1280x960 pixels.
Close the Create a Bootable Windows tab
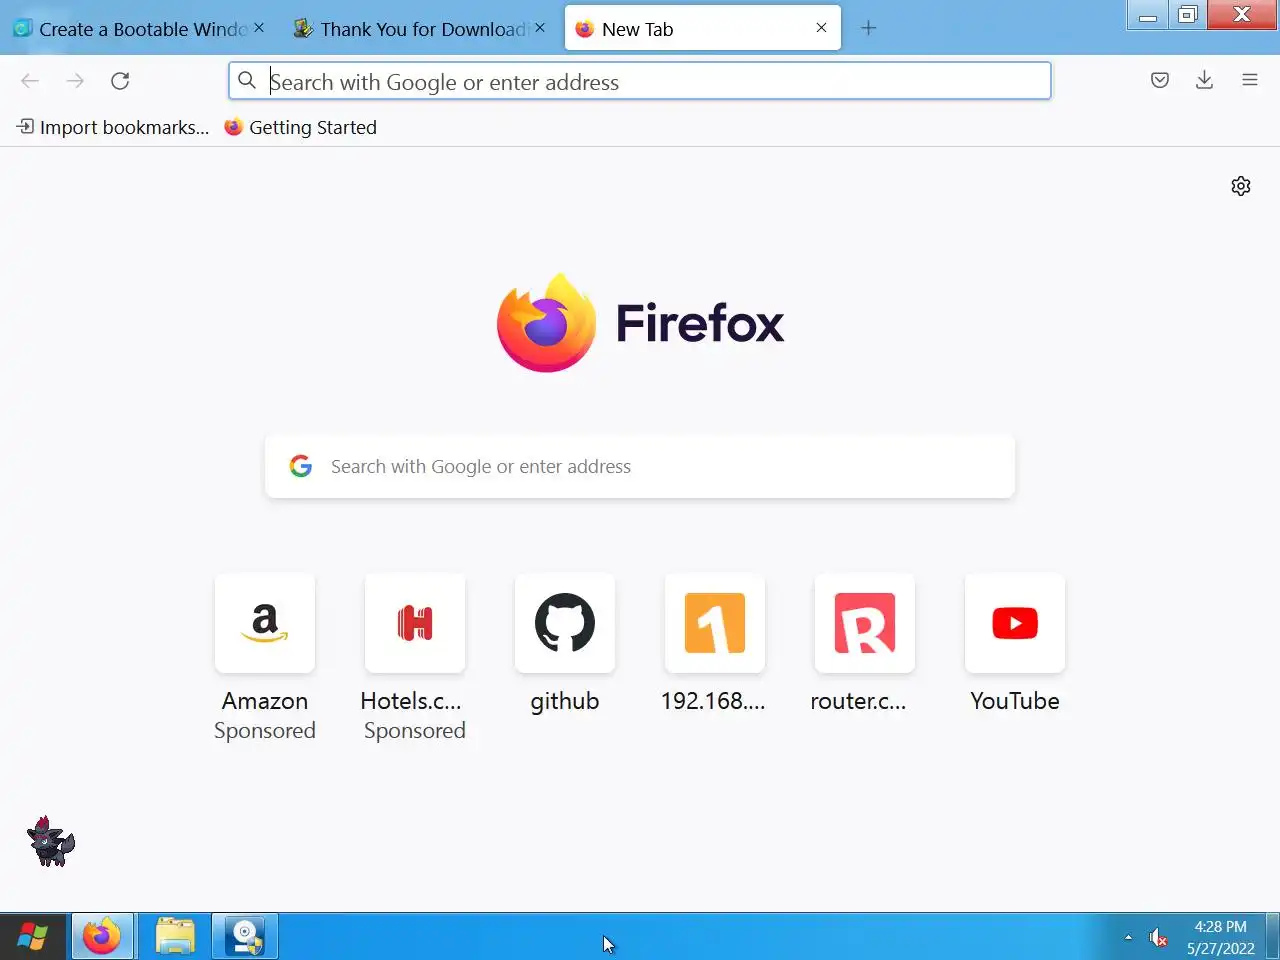pos(259,28)
